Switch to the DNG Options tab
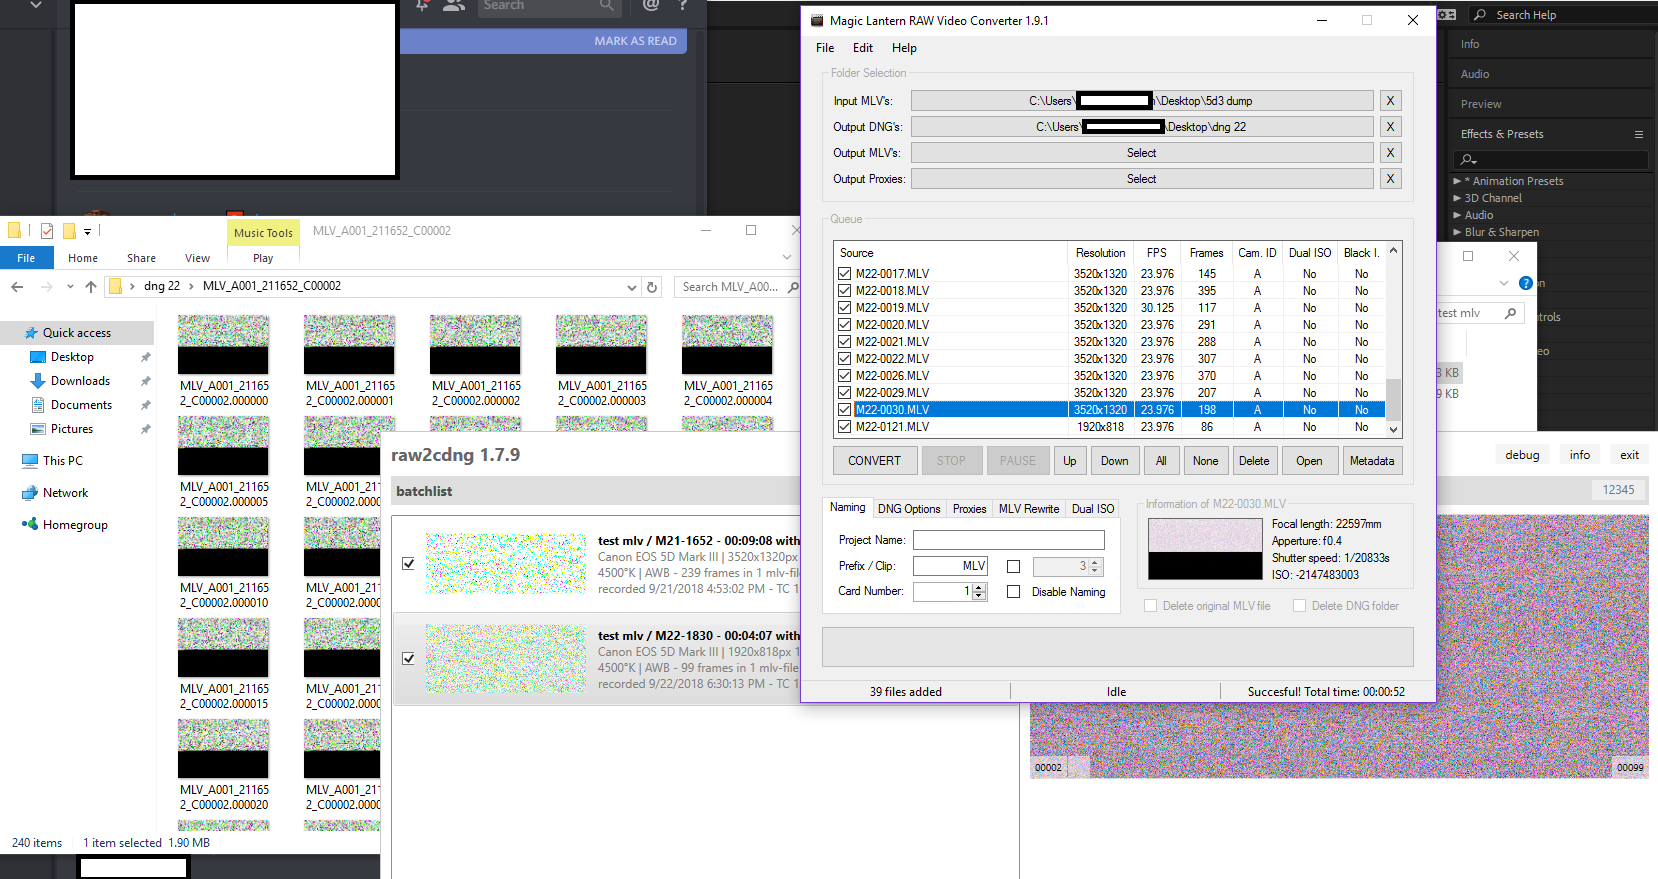1658x879 pixels. point(909,509)
